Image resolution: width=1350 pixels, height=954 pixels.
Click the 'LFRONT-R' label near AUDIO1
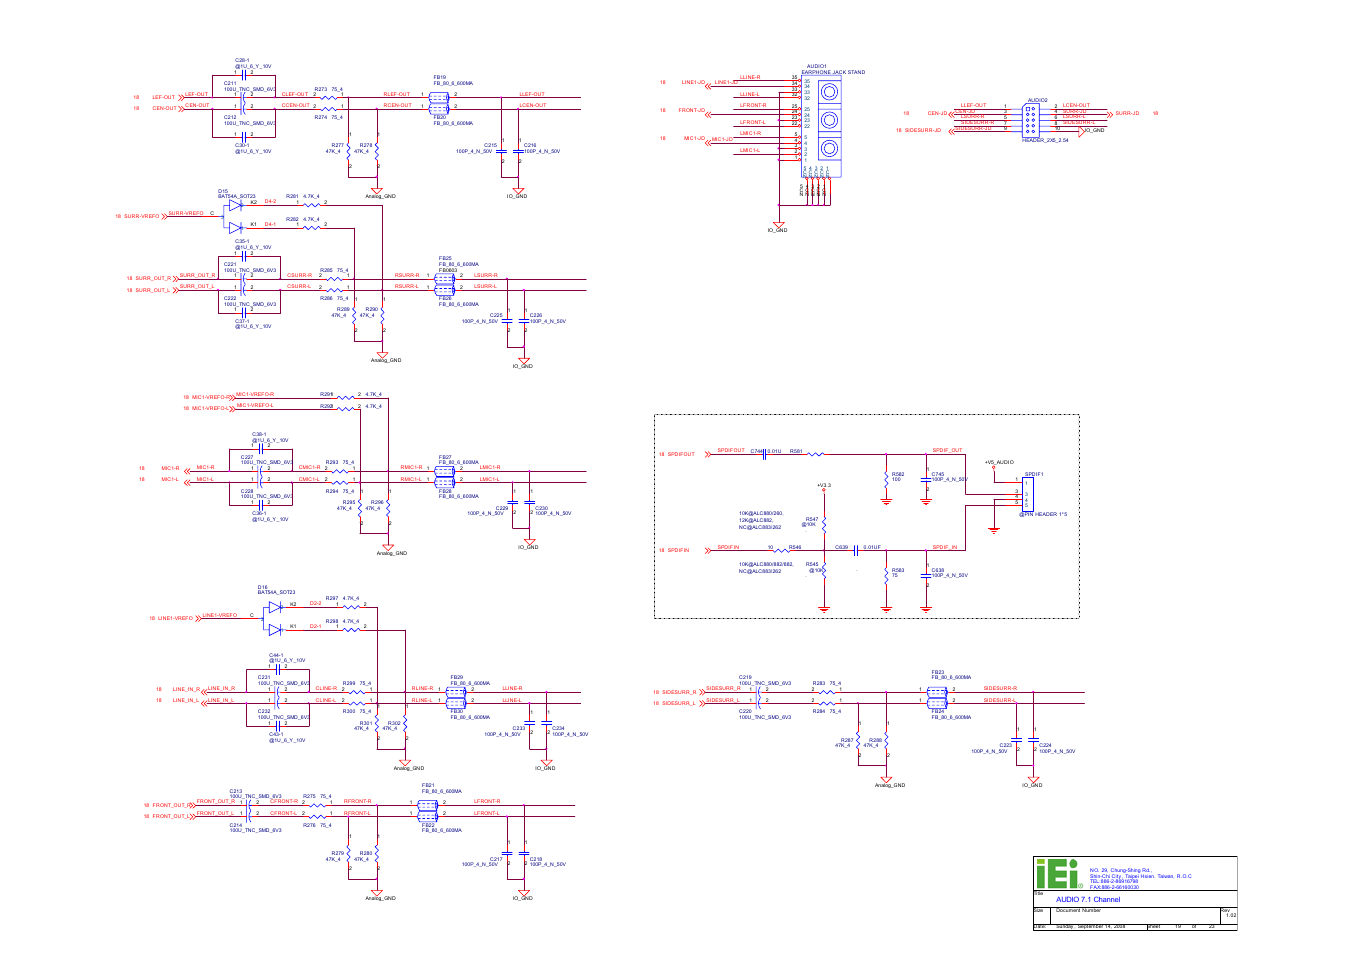pos(753,105)
